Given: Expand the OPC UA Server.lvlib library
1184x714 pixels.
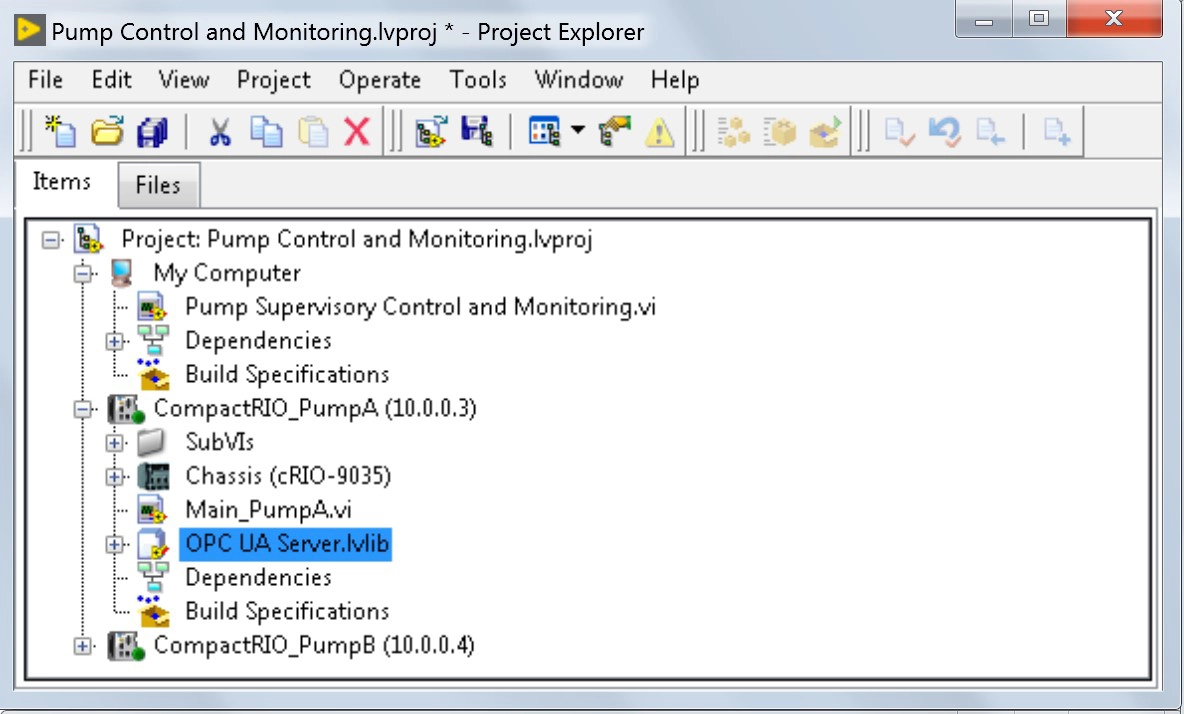Looking at the screenshot, I should coord(114,545).
